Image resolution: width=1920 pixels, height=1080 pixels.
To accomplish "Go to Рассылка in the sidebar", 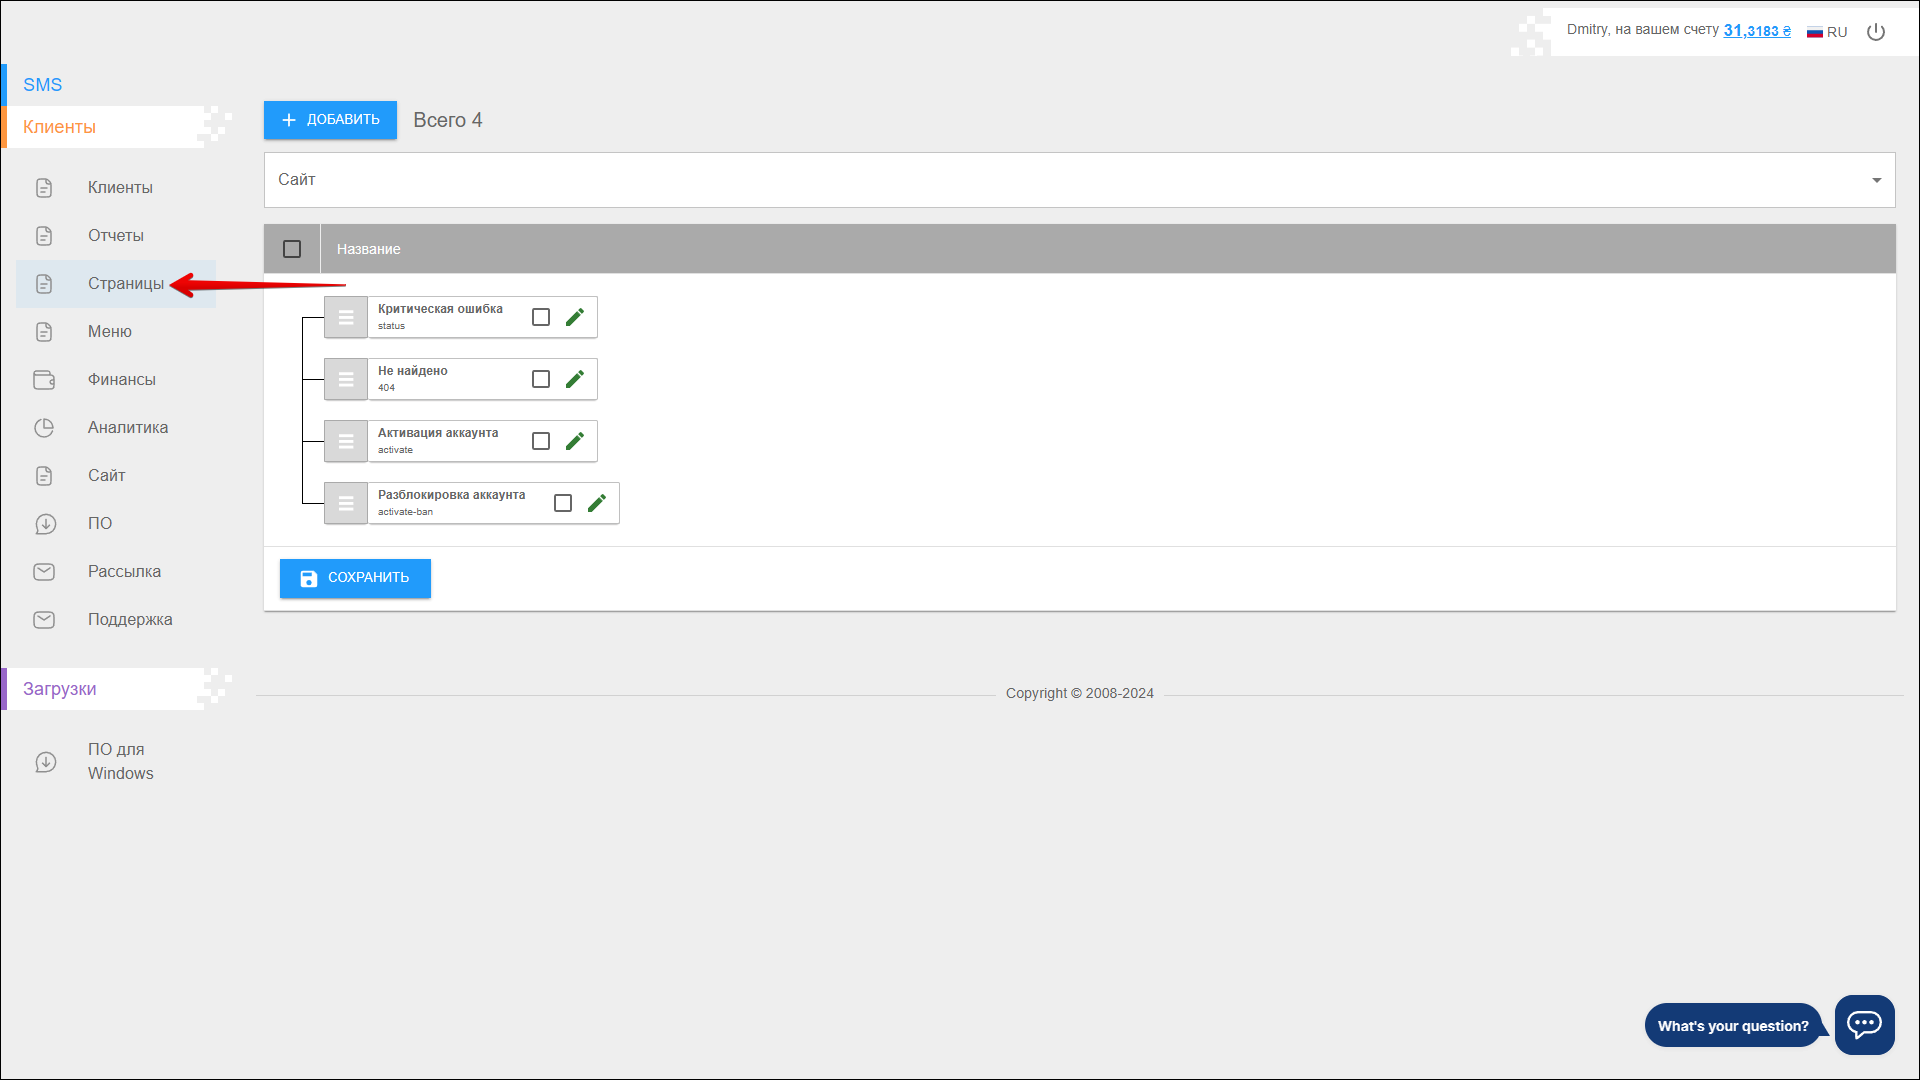I will tap(124, 572).
